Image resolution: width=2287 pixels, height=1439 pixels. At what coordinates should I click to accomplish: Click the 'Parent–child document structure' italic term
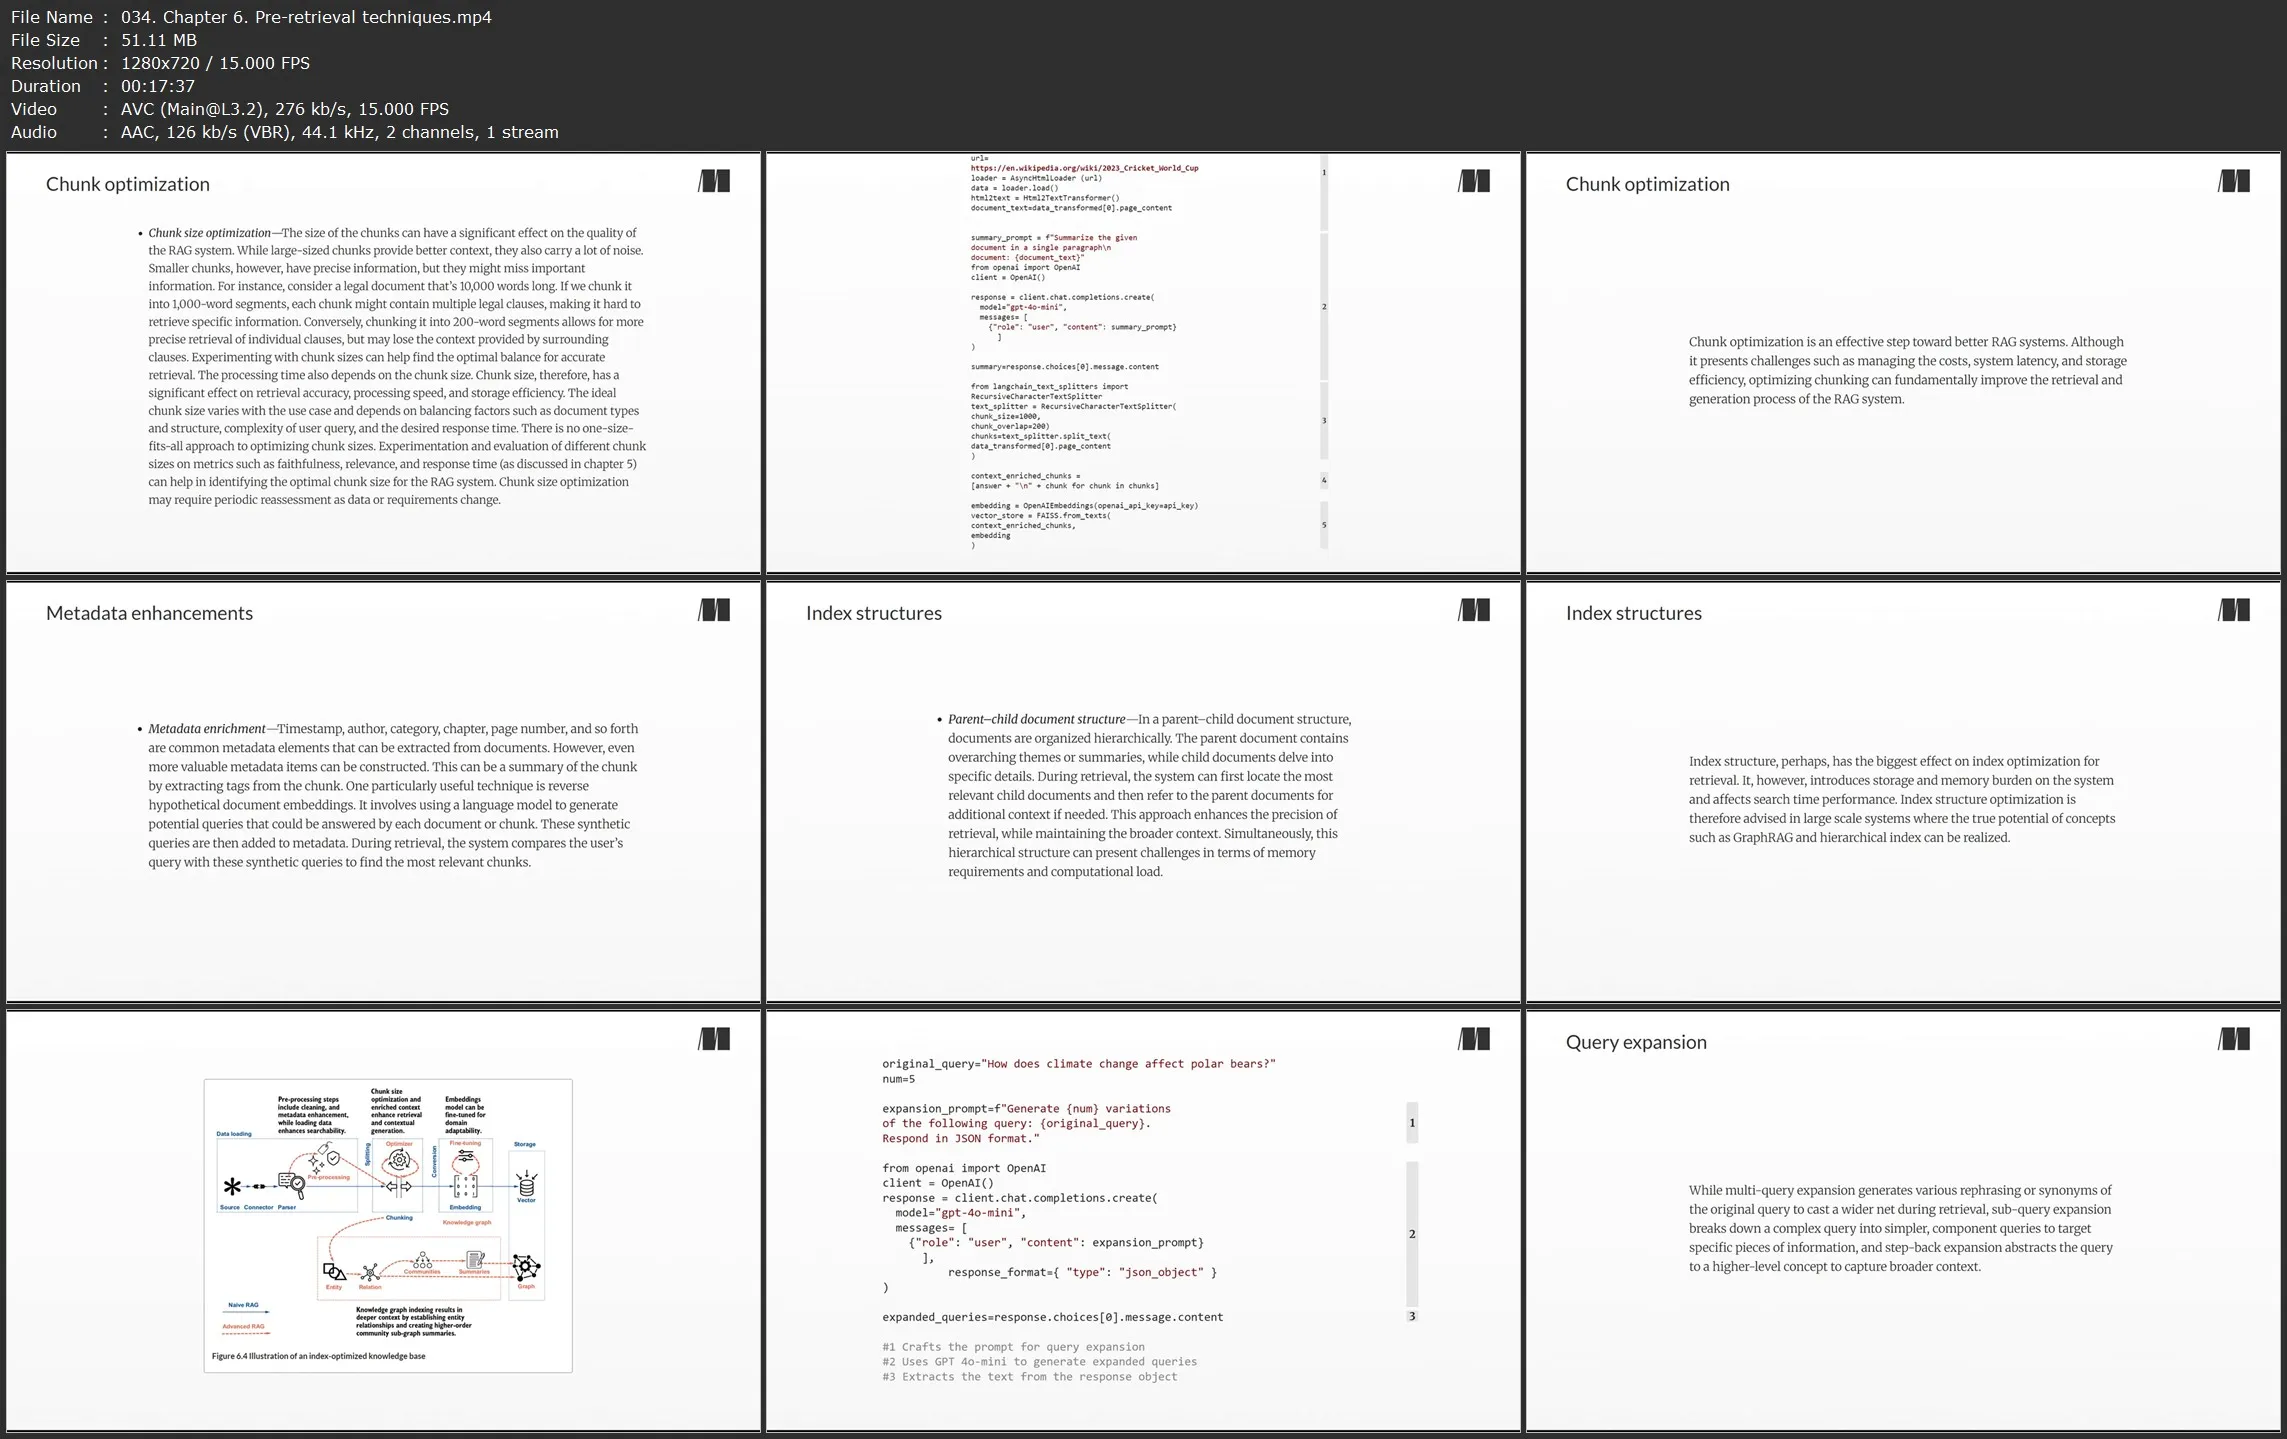1037,719
